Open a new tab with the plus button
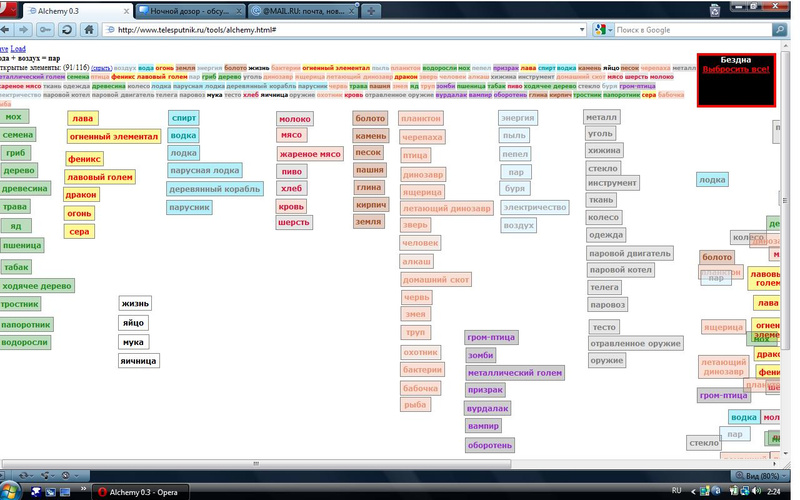Viewport: 800px width, 500px height. tap(372, 9)
